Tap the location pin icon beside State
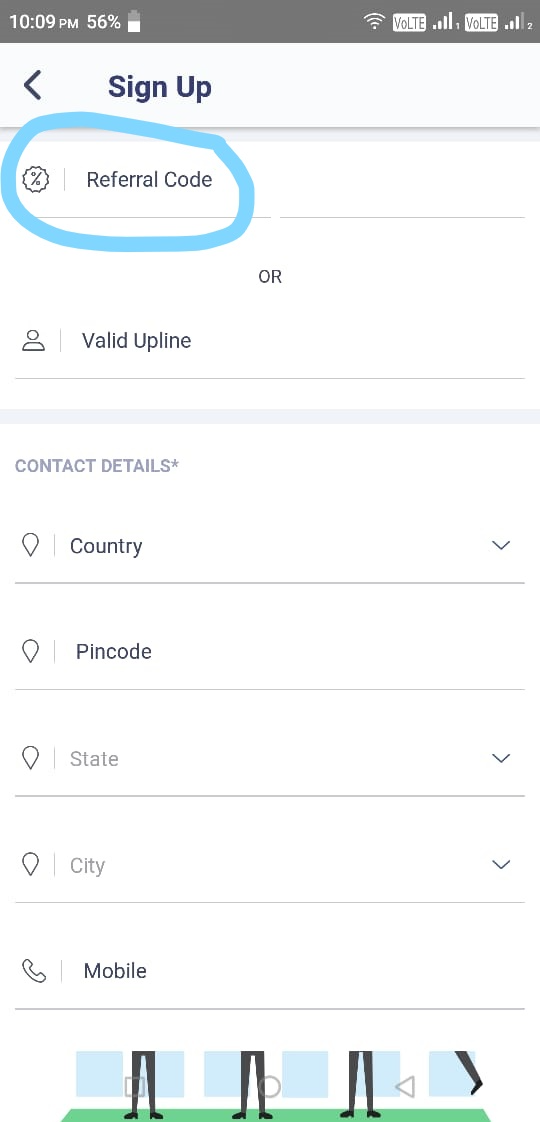Image resolution: width=540 pixels, height=1122 pixels. [30, 758]
